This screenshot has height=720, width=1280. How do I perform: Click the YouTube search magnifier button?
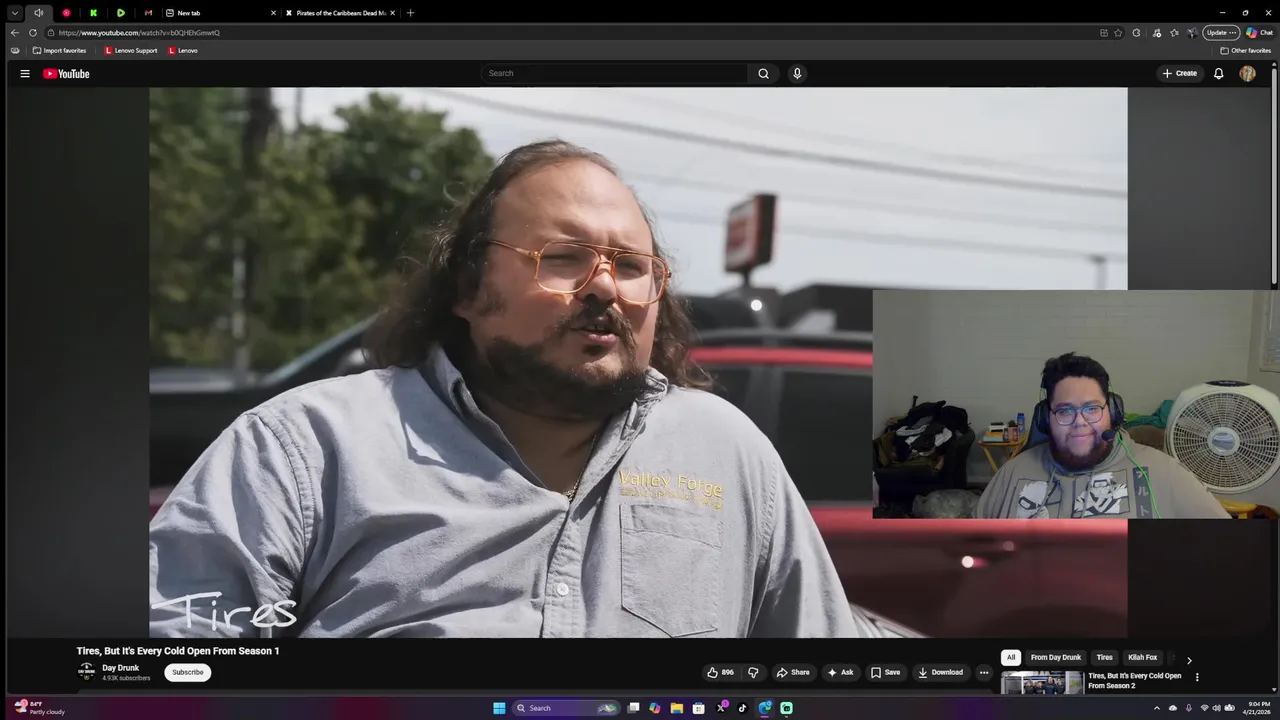(x=763, y=73)
